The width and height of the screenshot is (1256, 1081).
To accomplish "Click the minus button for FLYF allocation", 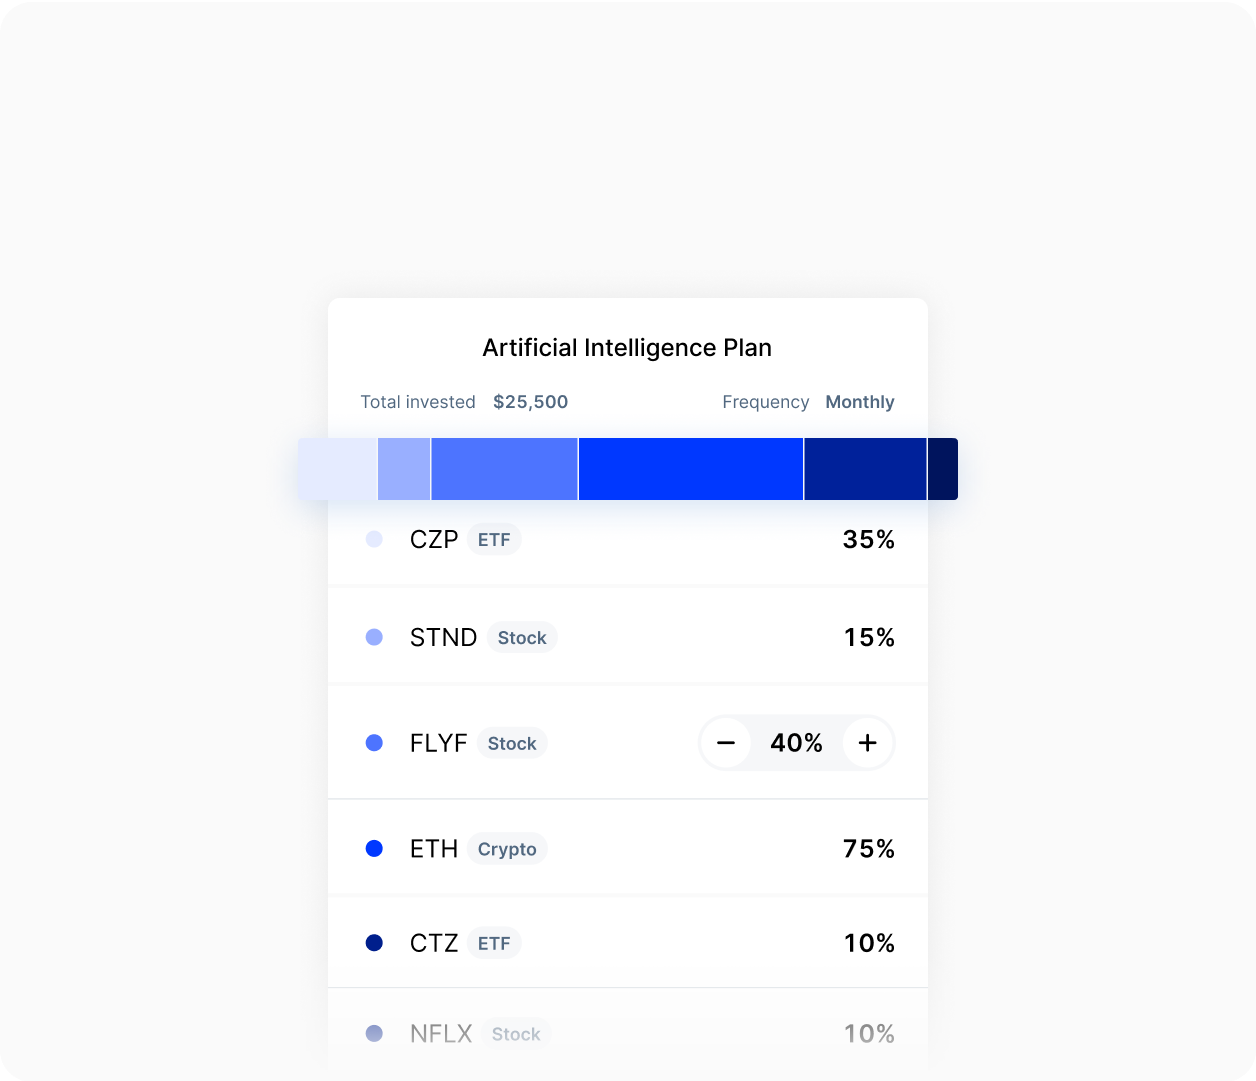I will [x=726, y=743].
